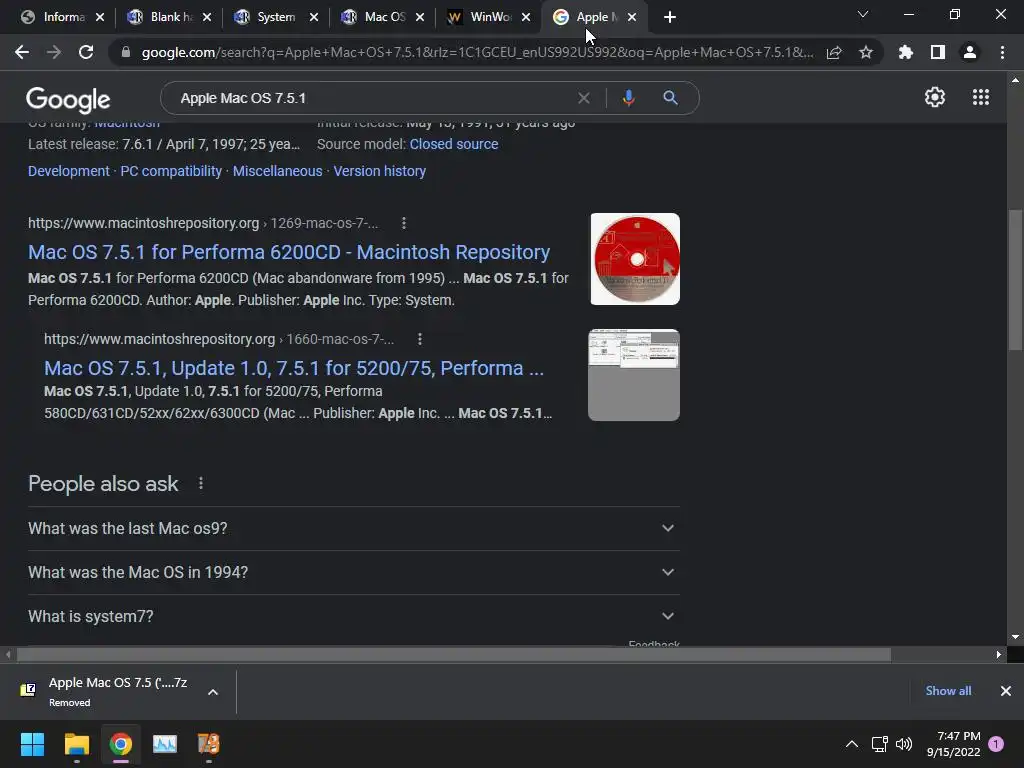
Task: Clear the search box with the X
Action: 584,98
